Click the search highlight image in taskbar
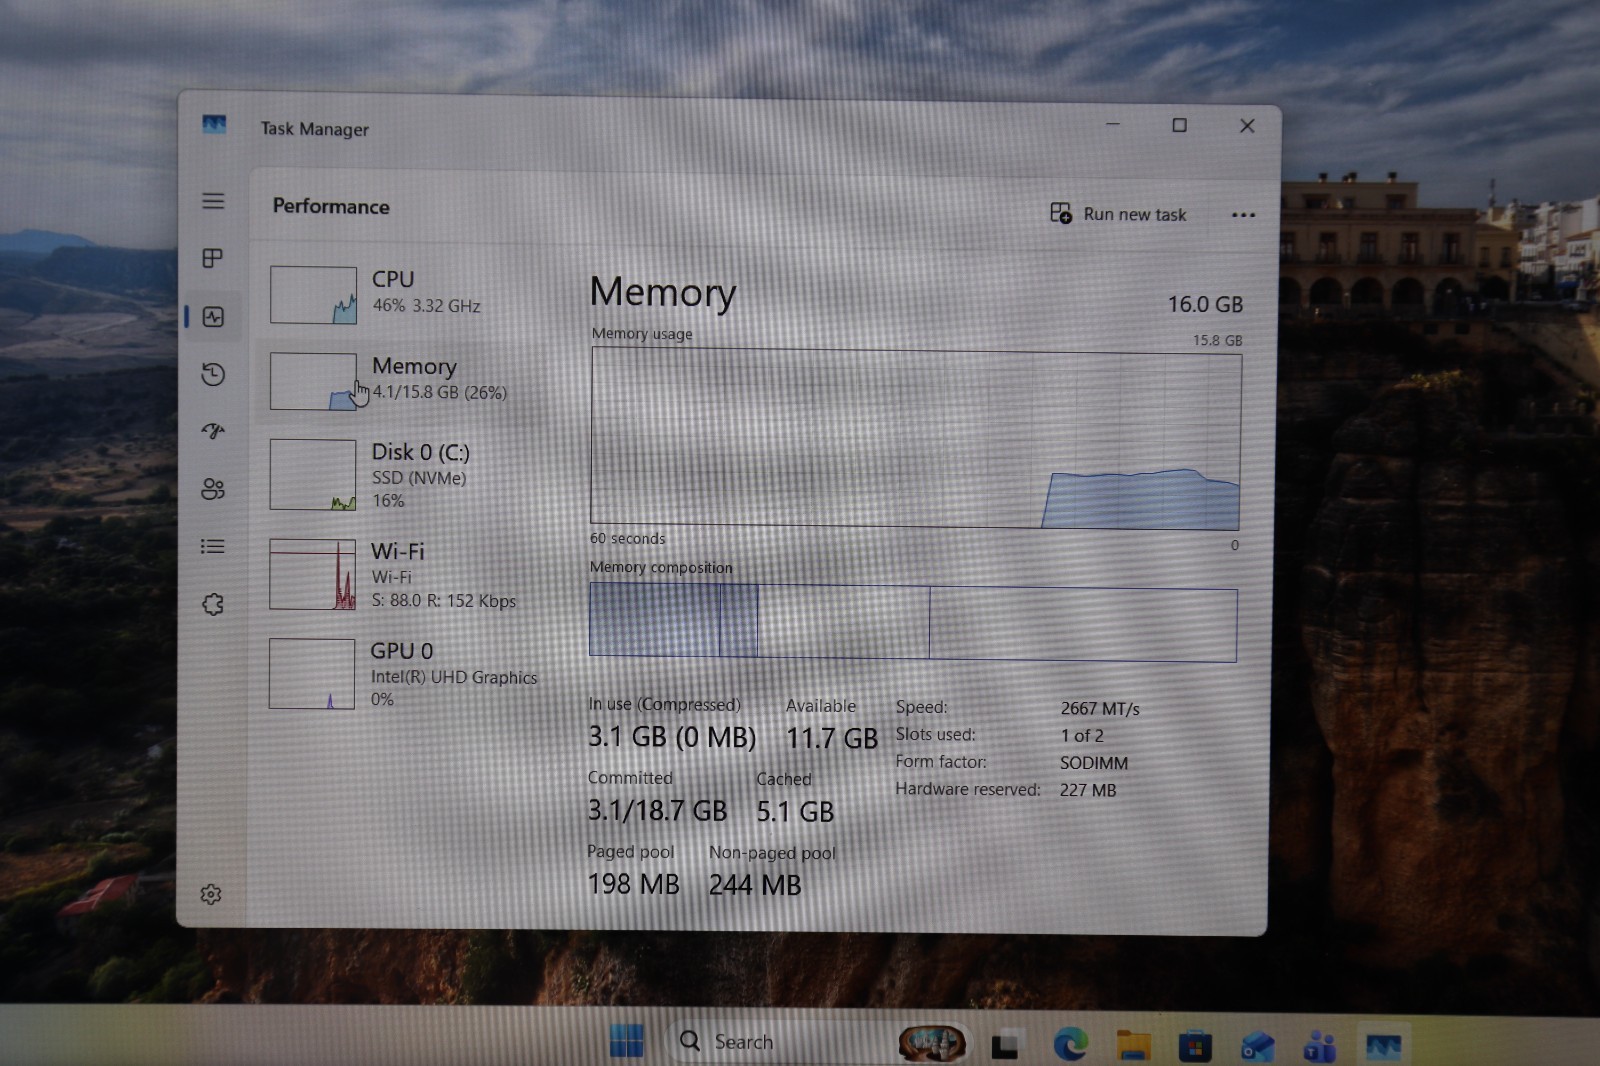The height and width of the screenshot is (1066, 1600). coord(932,1042)
